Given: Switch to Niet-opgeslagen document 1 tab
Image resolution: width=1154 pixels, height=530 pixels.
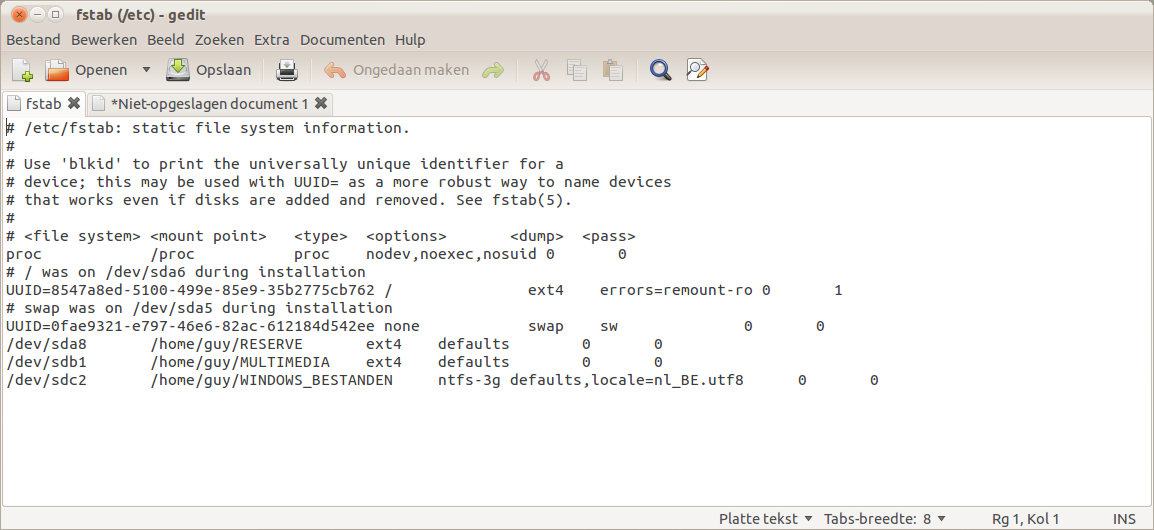Looking at the screenshot, I should (x=209, y=104).
